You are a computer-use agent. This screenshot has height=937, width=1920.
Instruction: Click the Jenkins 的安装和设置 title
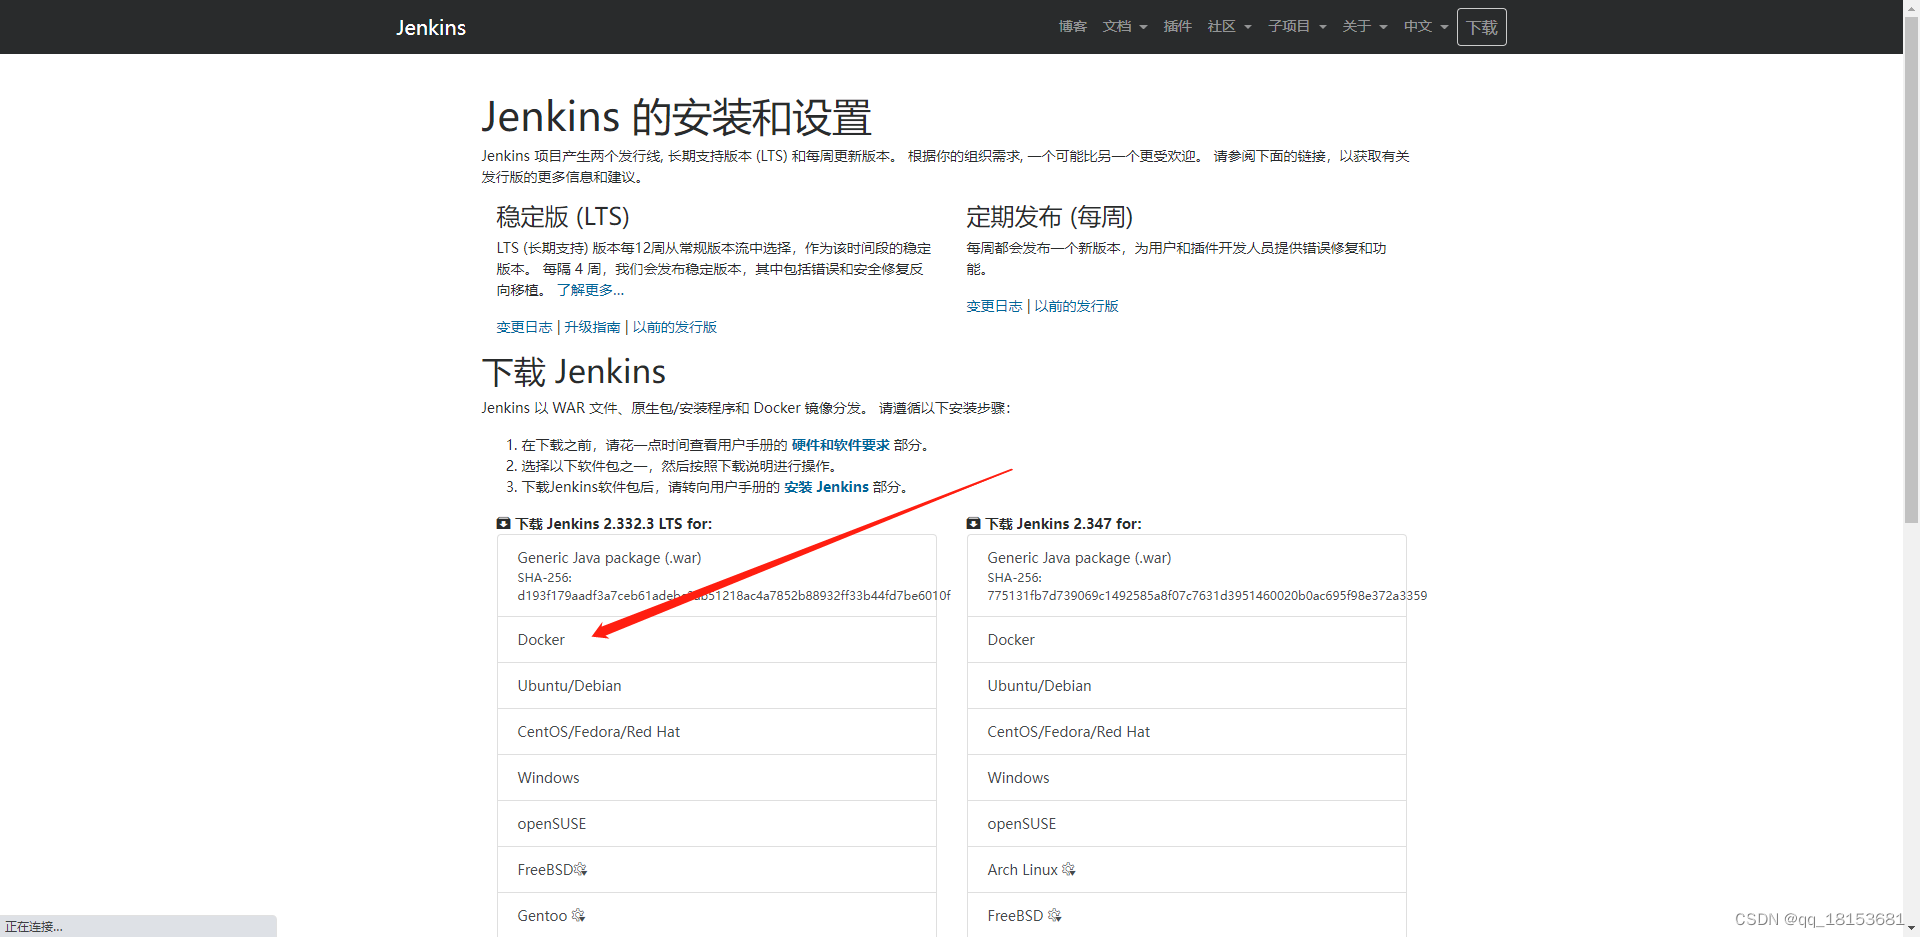[677, 117]
